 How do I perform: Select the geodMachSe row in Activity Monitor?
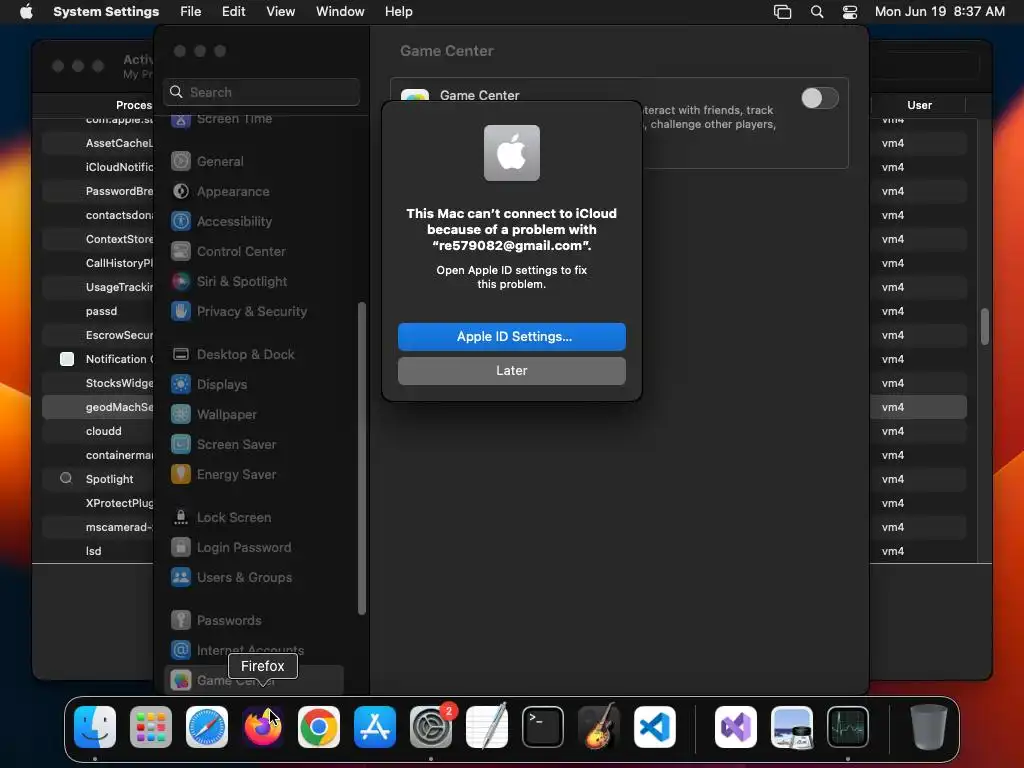(98, 407)
